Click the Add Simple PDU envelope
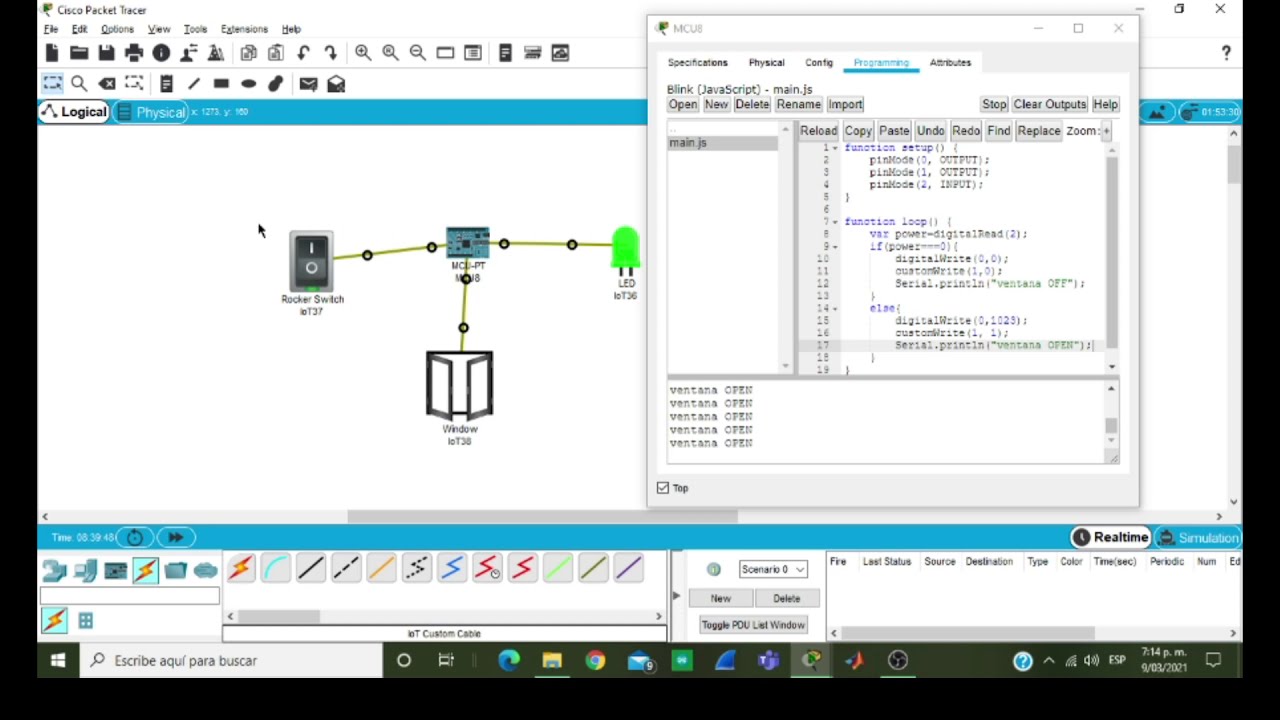 click(x=308, y=84)
